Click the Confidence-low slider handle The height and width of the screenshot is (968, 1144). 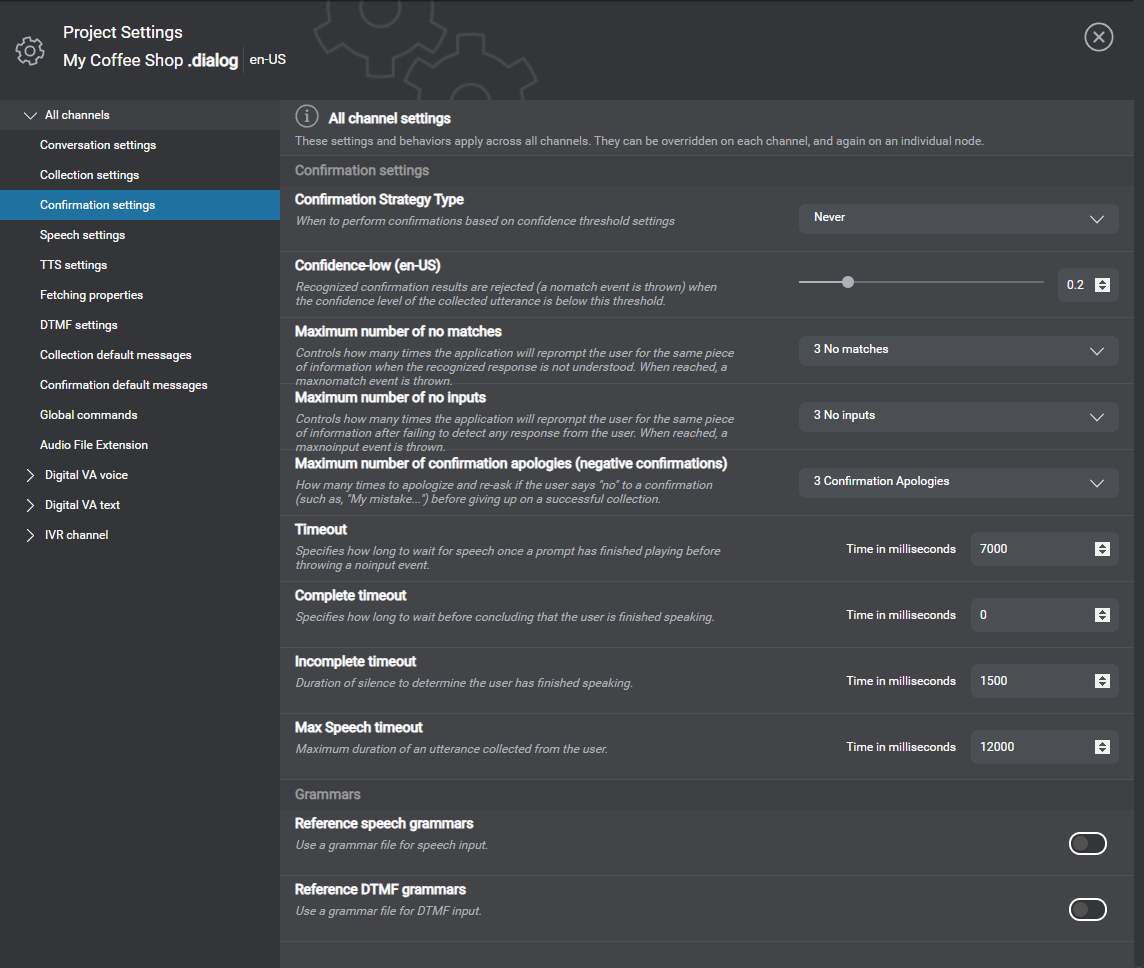pos(848,282)
